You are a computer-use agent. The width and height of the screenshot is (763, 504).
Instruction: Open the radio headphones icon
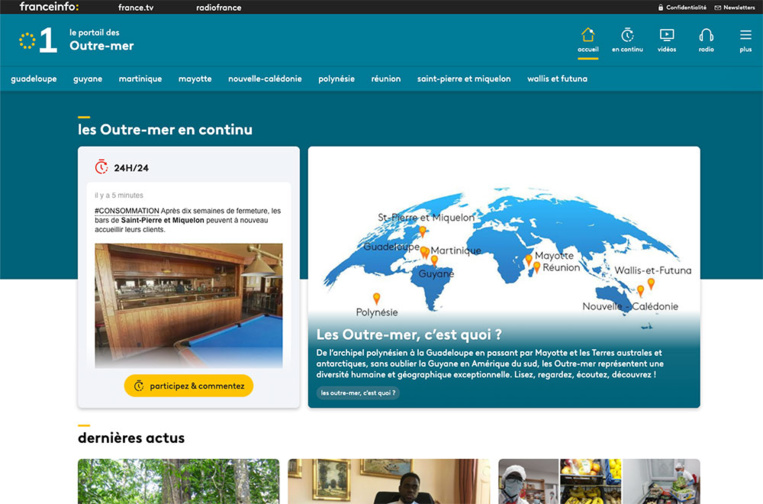pos(706,36)
